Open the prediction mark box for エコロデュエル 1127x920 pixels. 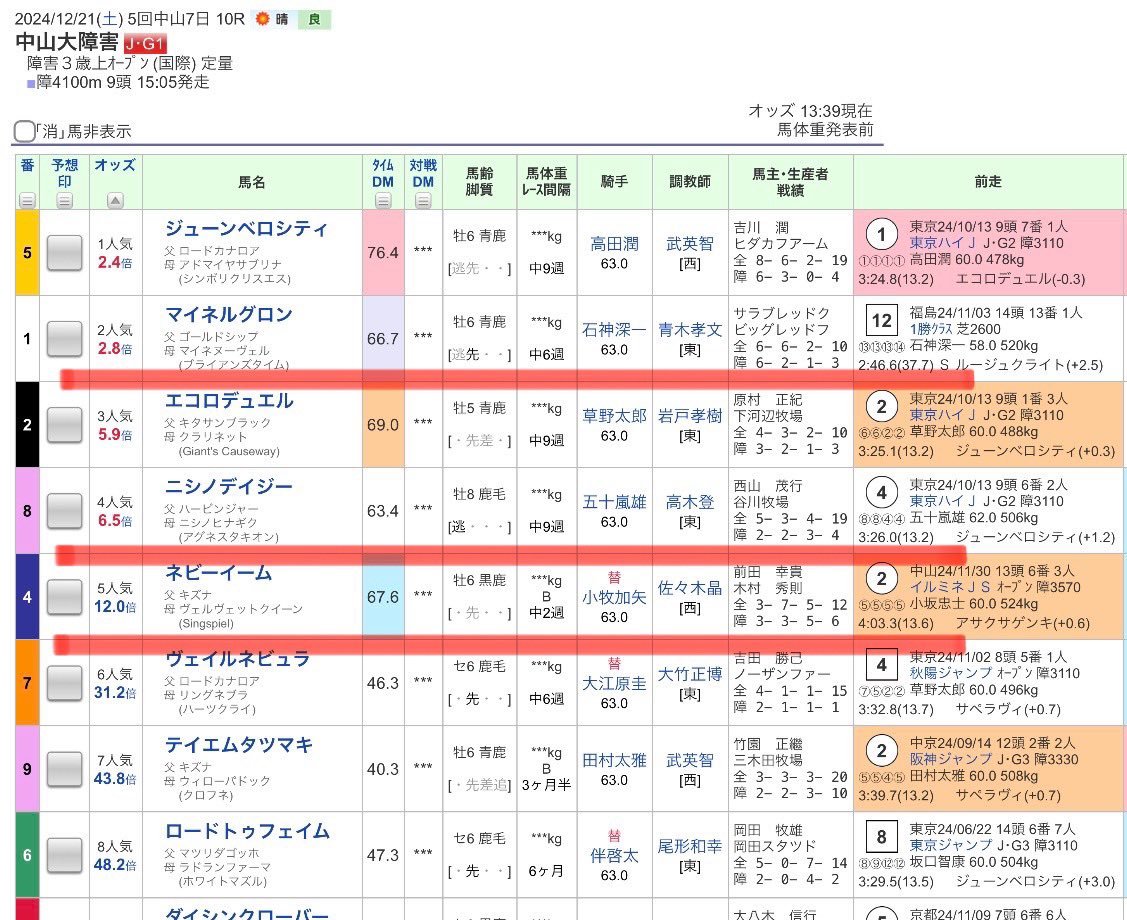(x=65, y=425)
